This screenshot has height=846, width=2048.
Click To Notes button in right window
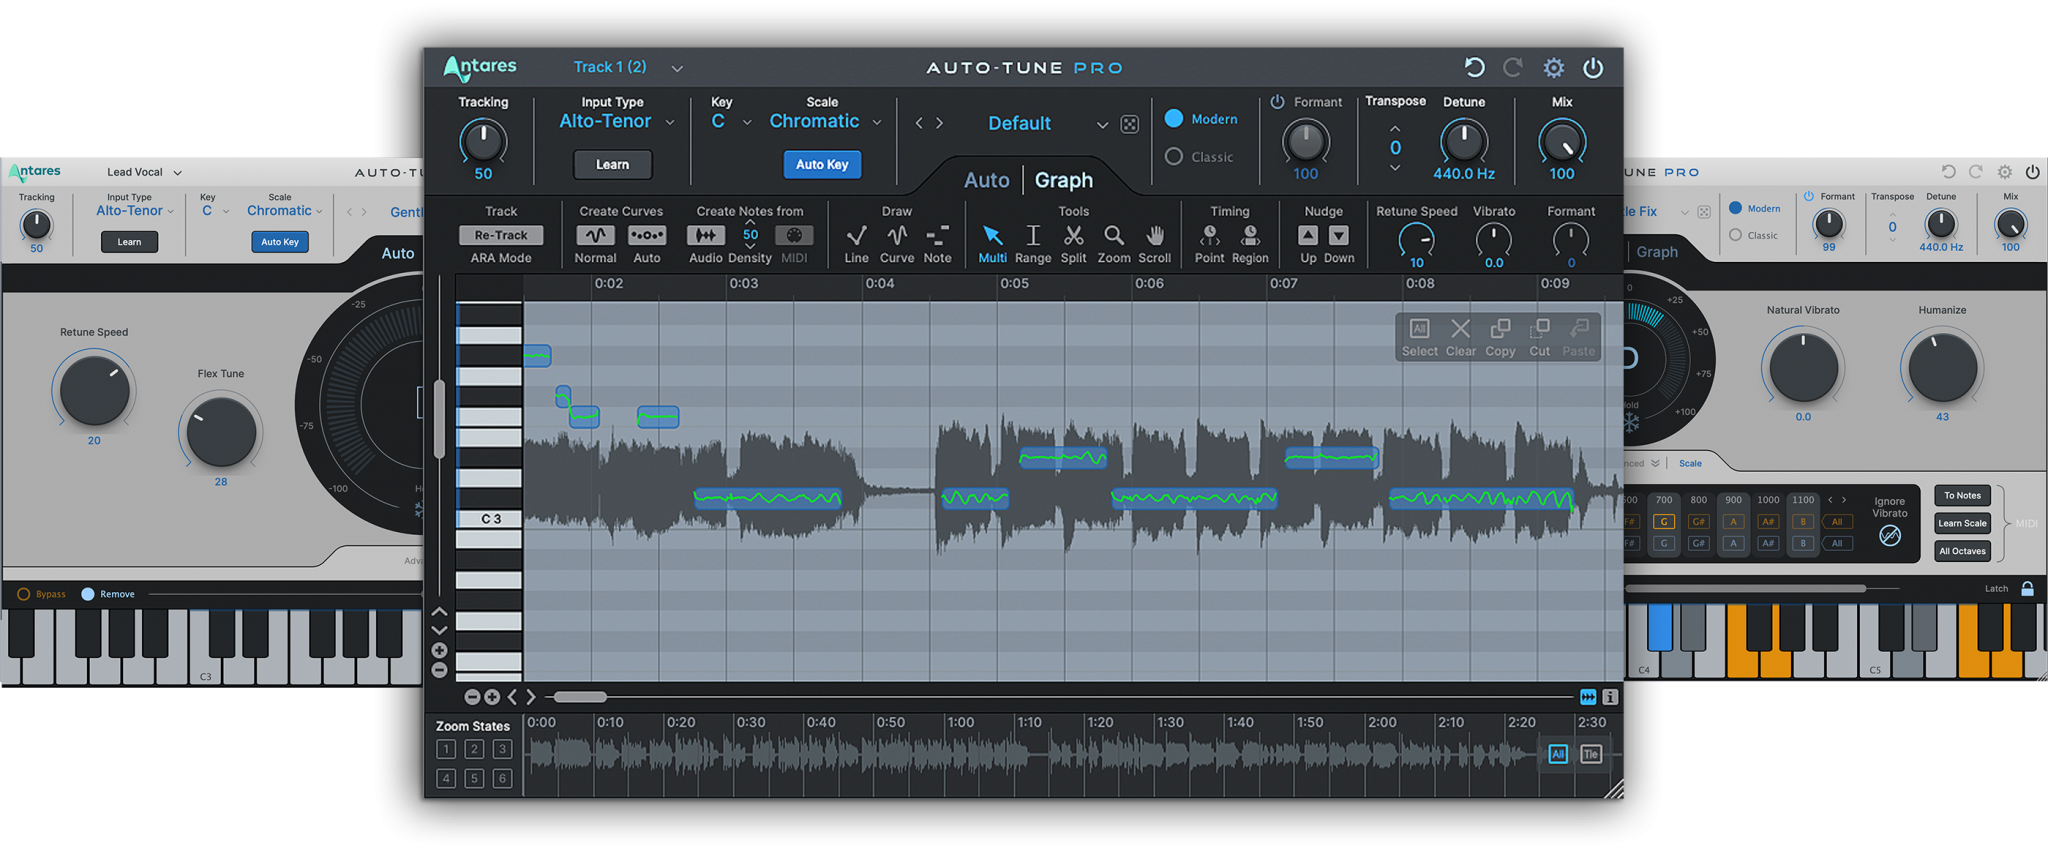click(x=1962, y=496)
